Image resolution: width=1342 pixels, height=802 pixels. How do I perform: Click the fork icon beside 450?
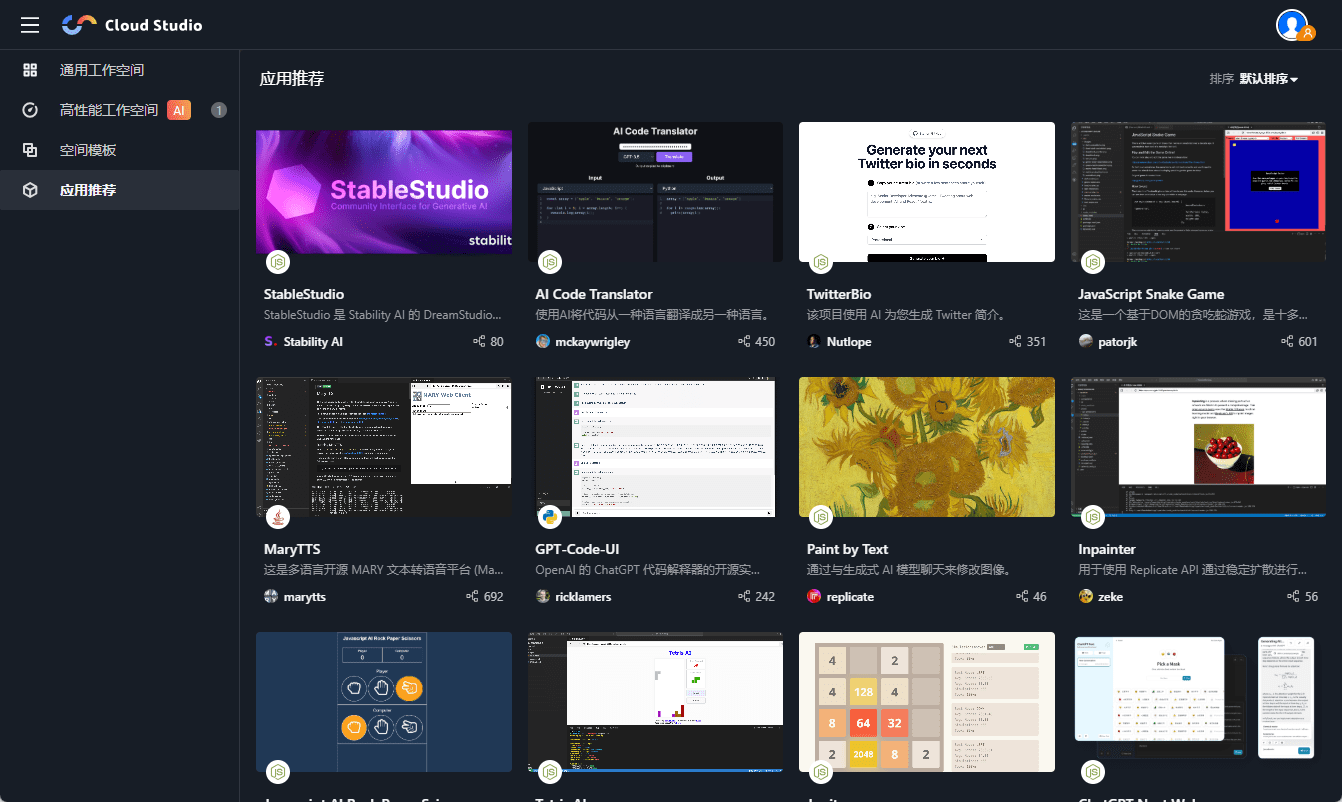[744, 341]
